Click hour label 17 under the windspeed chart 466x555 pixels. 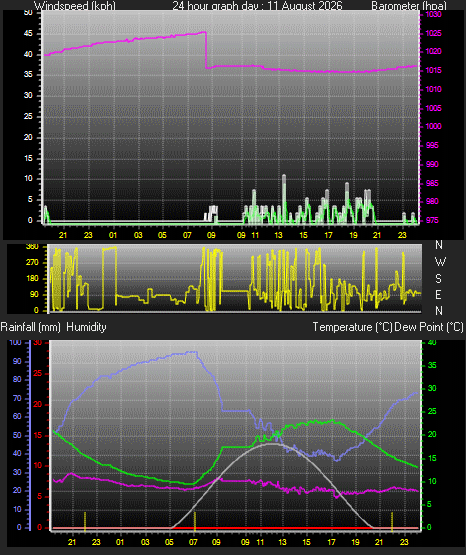(x=328, y=235)
